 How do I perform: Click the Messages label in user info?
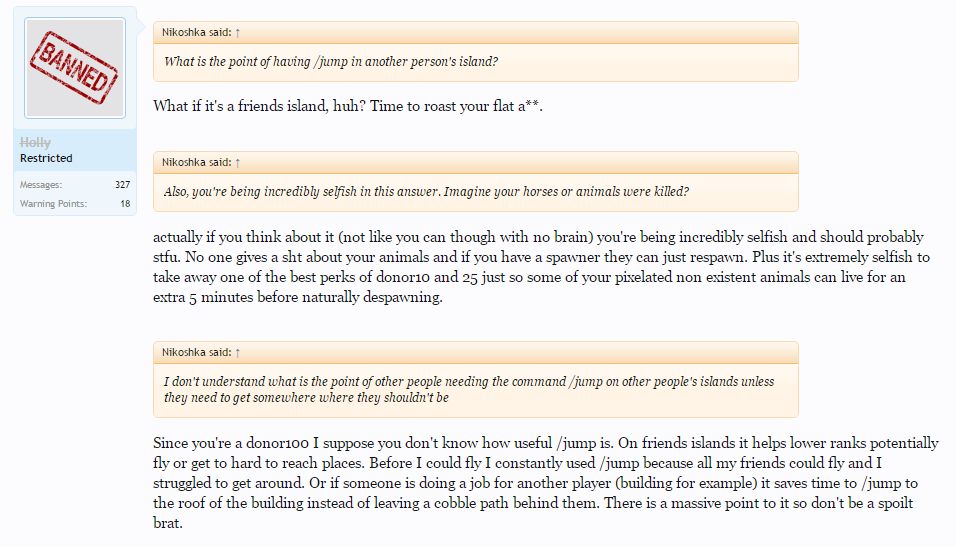(x=40, y=185)
